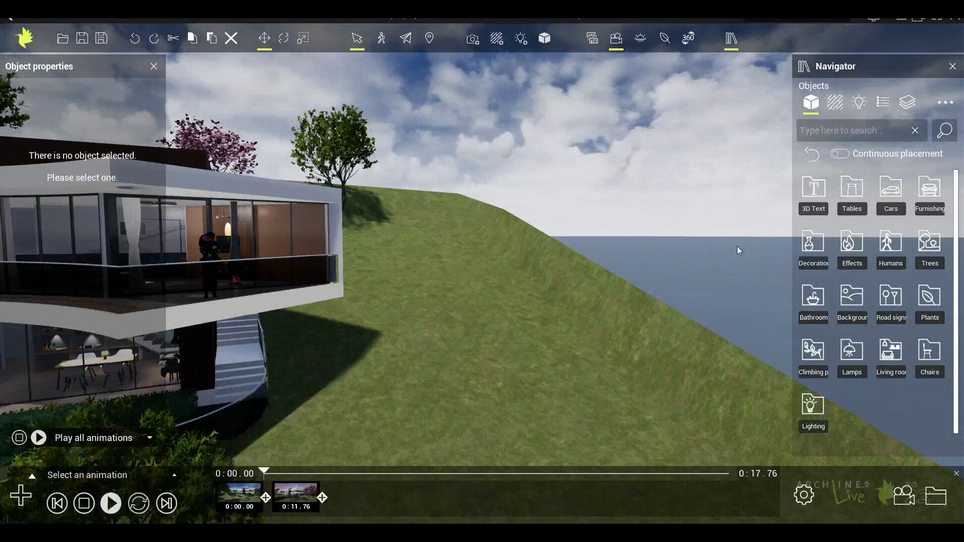This screenshot has width=964, height=542.
Task: Close the Object properties panel
Action: tap(154, 66)
